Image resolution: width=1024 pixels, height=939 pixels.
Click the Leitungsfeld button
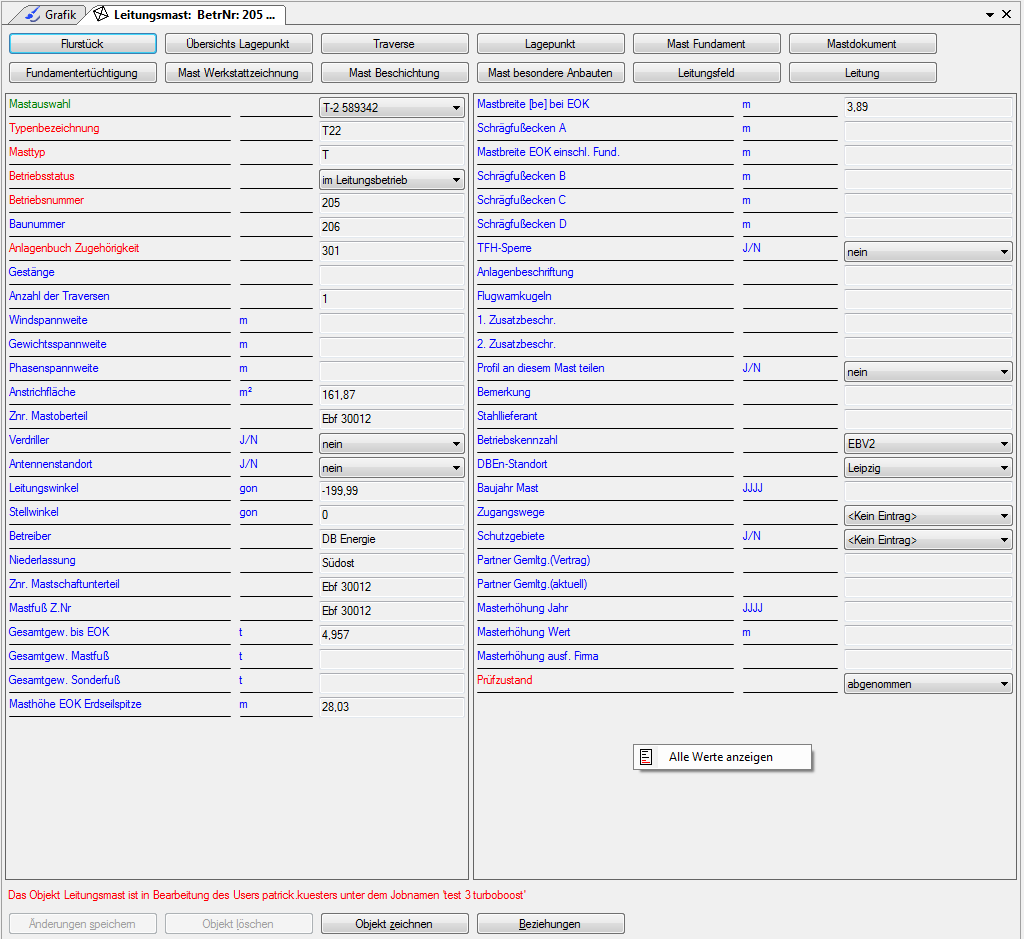coord(706,73)
